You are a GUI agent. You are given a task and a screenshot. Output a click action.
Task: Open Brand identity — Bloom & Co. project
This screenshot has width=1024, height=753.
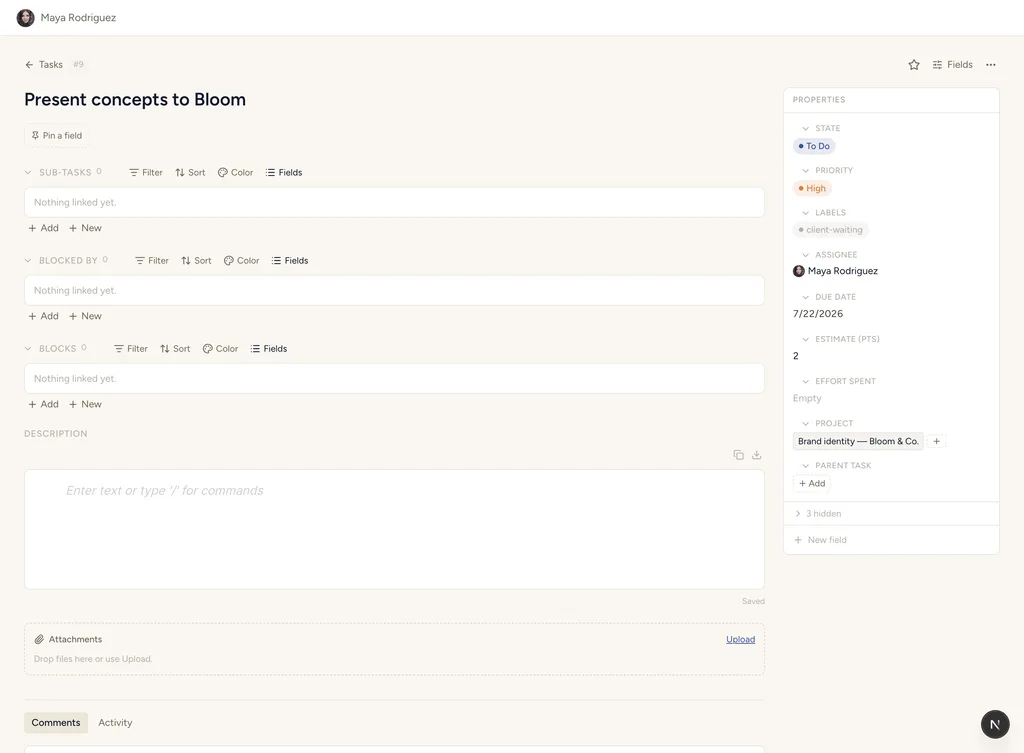858,441
